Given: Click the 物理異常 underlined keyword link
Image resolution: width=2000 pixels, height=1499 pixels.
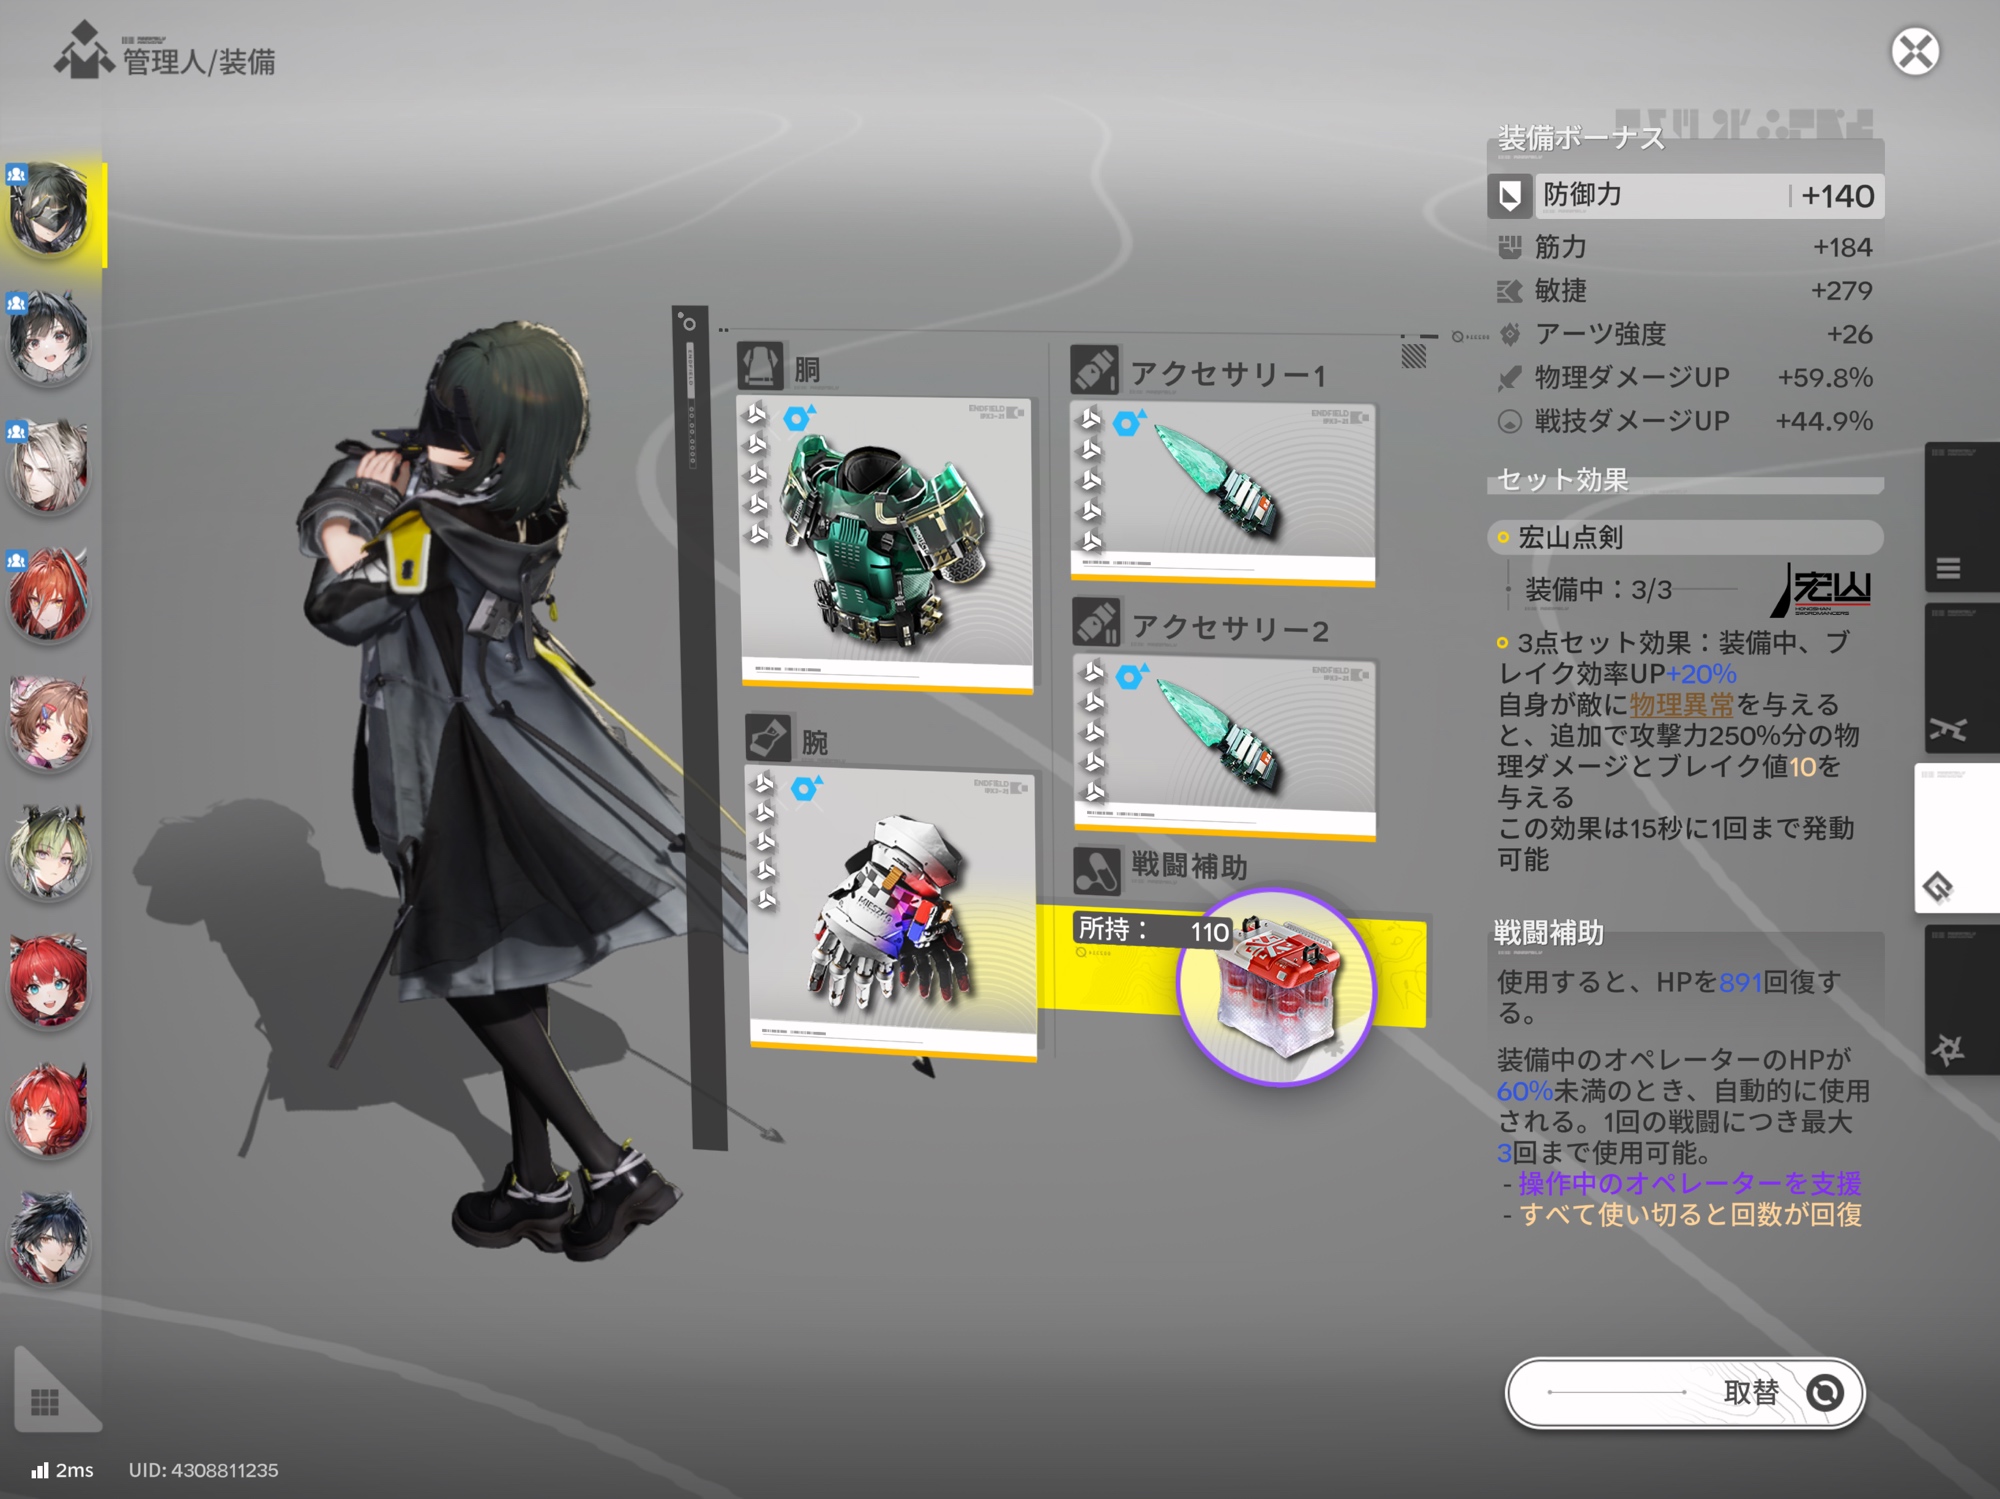Looking at the screenshot, I should [x=1681, y=705].
